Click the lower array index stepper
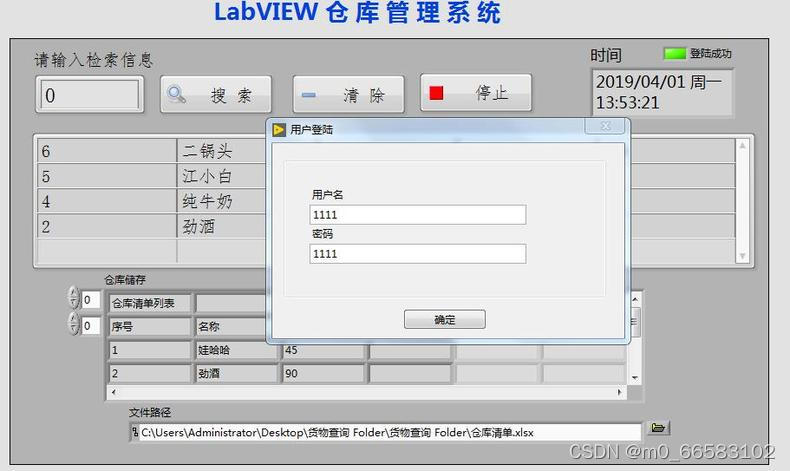This screenshot has height=471, width=790. 74,324
